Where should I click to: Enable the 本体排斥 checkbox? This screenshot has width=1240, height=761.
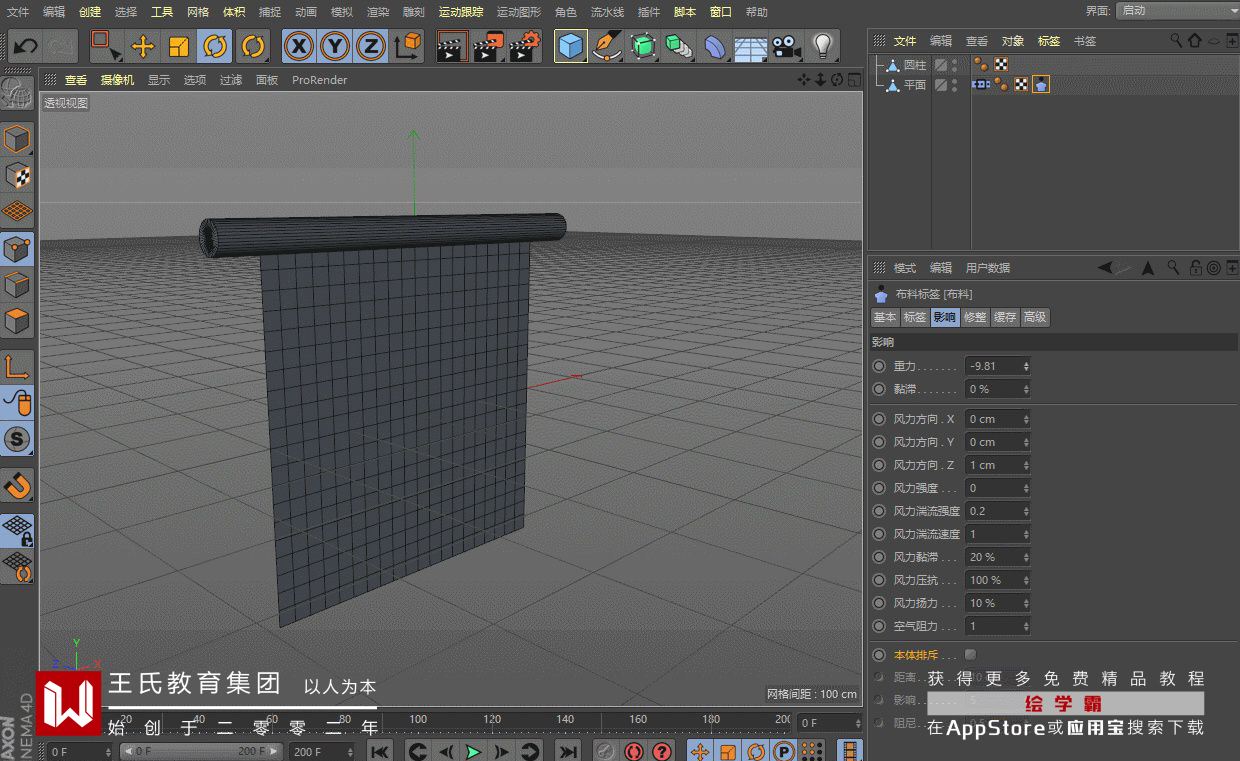tap(970, 655)
